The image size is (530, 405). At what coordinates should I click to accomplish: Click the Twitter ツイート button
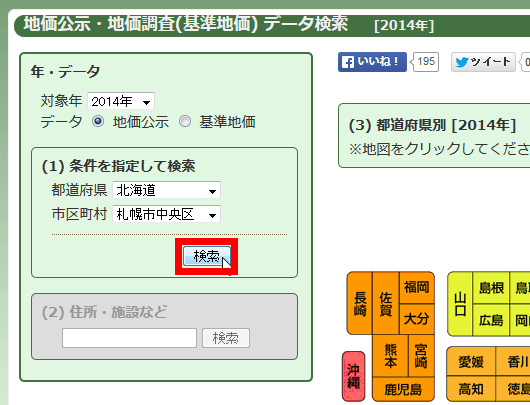click(483, 62)
